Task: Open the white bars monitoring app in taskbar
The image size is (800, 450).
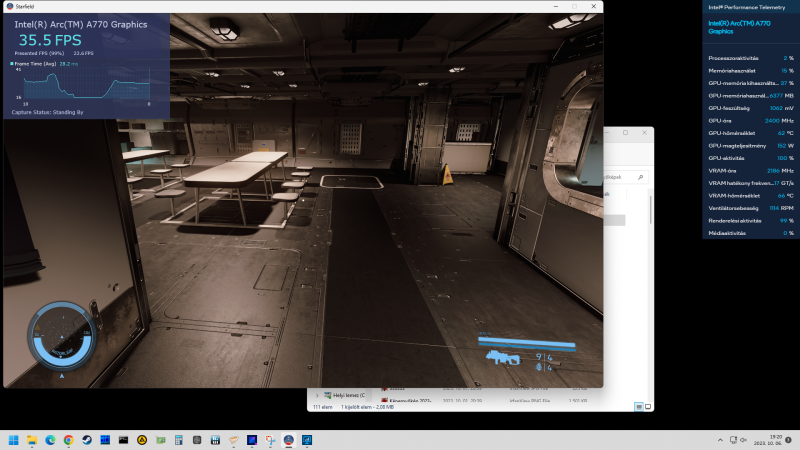Action: [215, 440]
